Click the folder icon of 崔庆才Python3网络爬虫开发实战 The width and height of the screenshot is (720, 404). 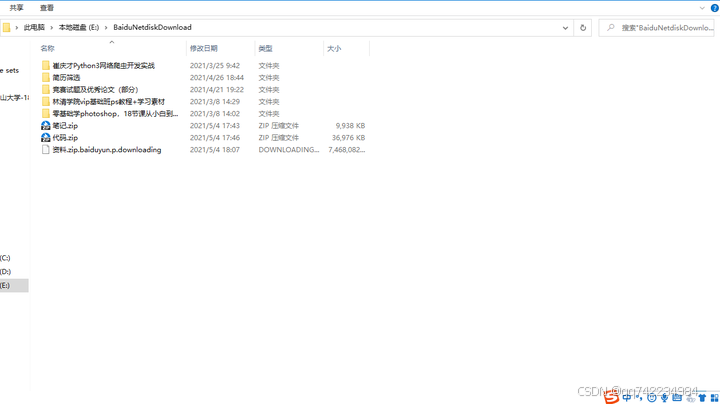pos(46,65)
